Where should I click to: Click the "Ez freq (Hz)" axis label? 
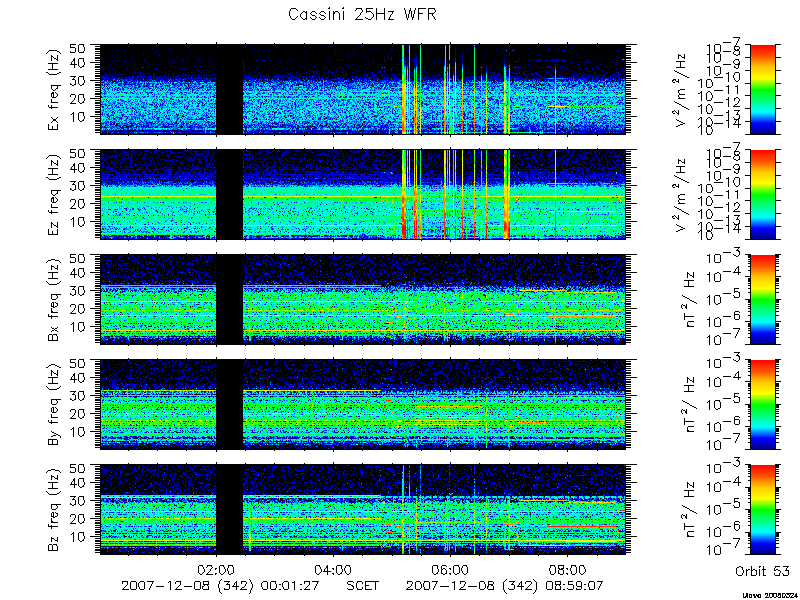coord(55,194)
